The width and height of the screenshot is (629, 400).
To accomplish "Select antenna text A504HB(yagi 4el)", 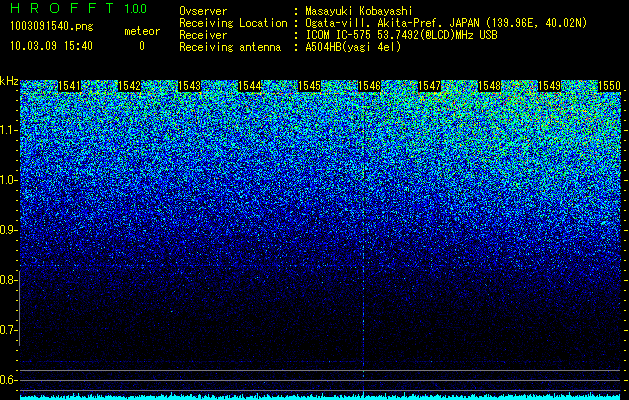I will click(353, 47).
